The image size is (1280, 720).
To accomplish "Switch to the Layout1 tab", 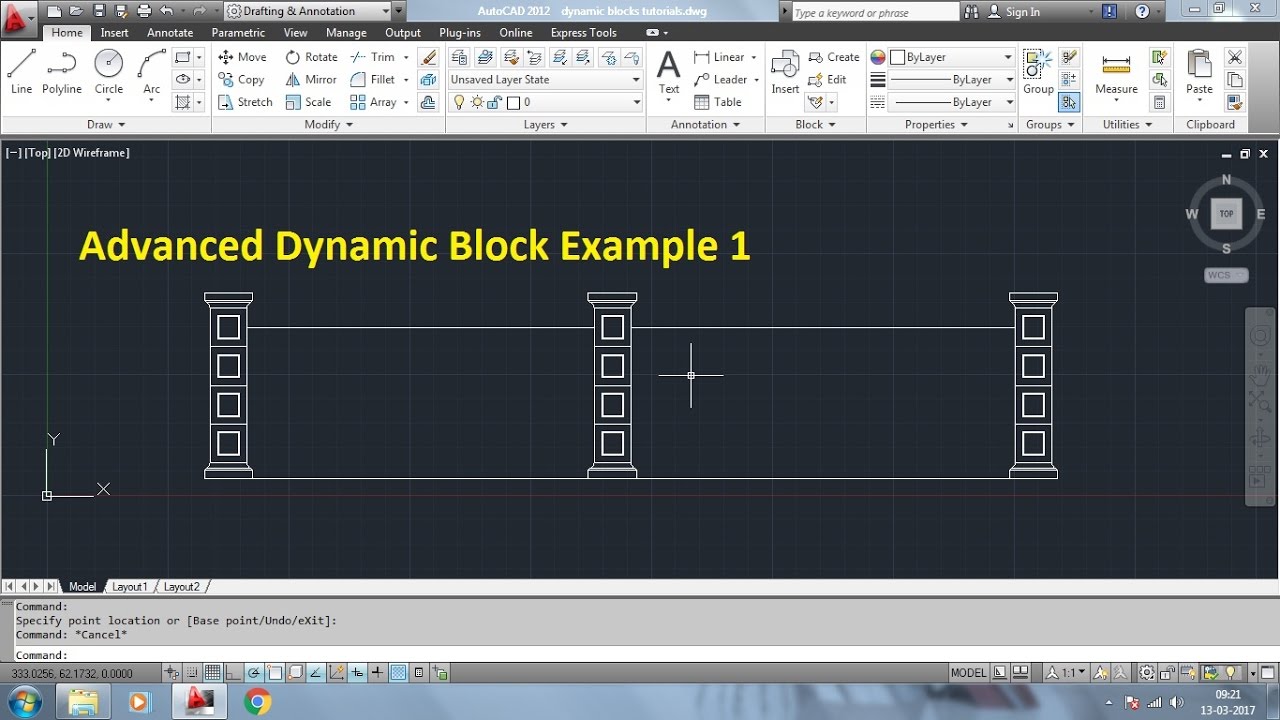I will (129, 587).
